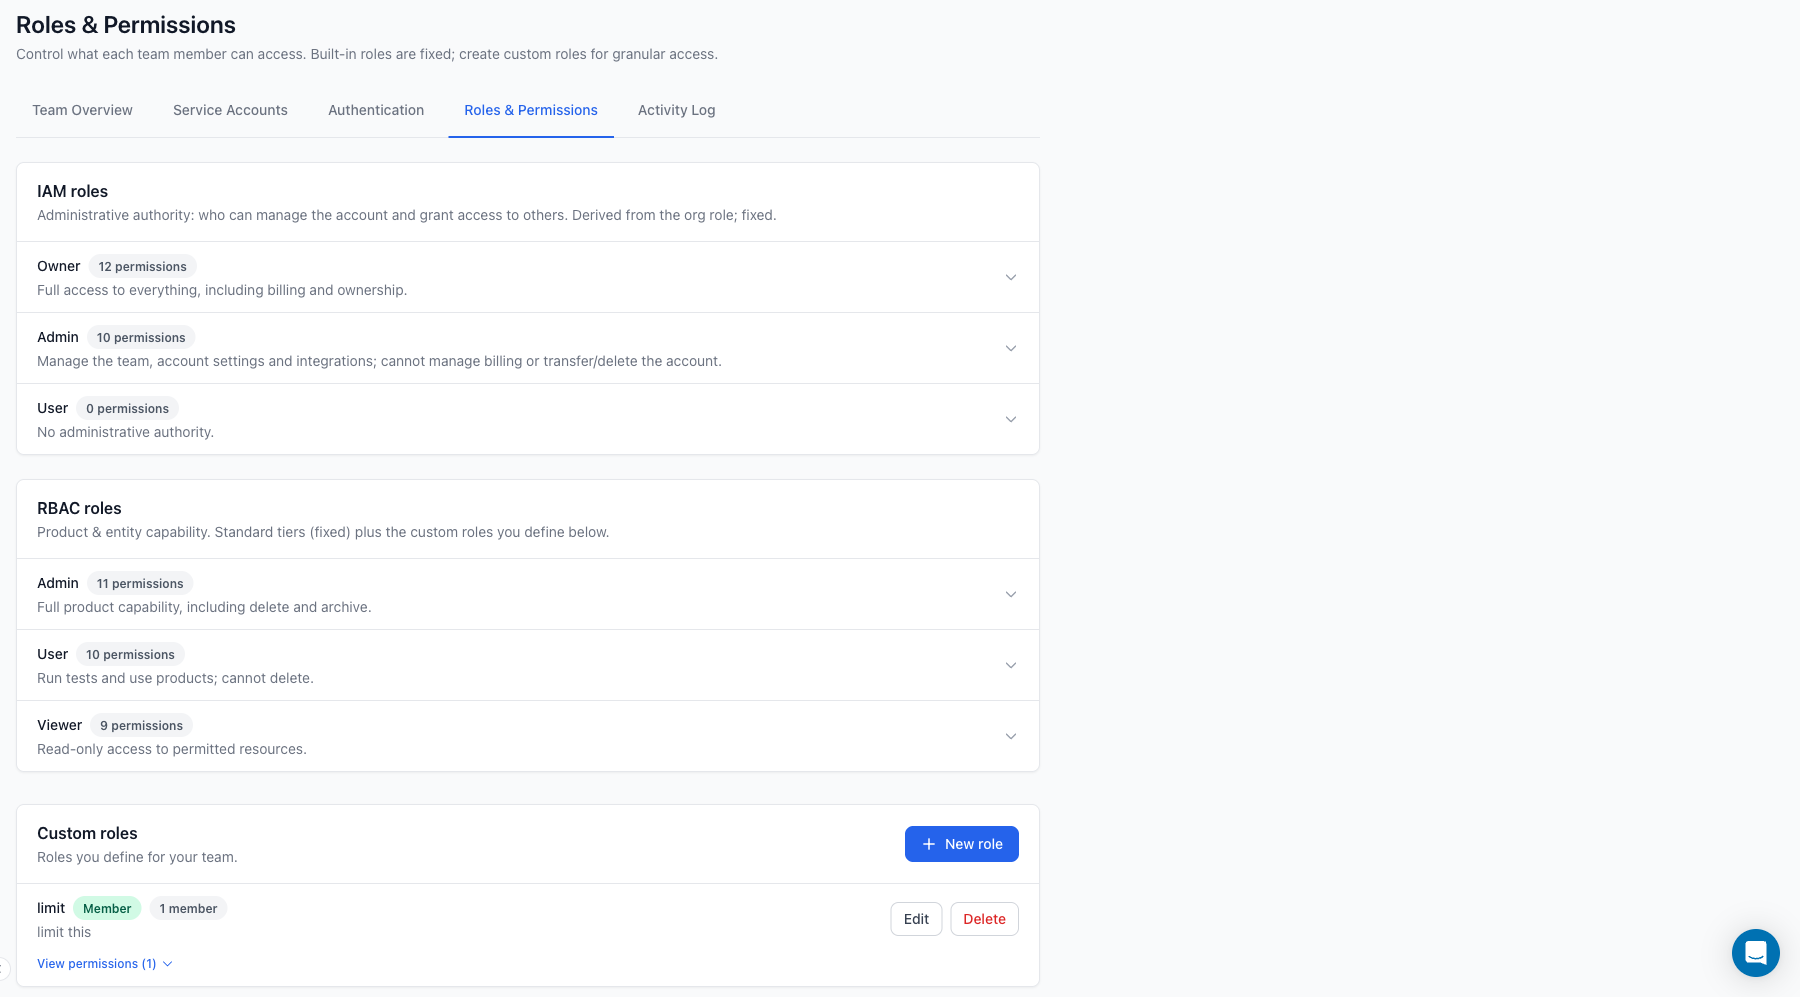This screenshot has width=1800, height=997.
Task: Switch to the Team Overview tab
Action: tap(82, 110)
